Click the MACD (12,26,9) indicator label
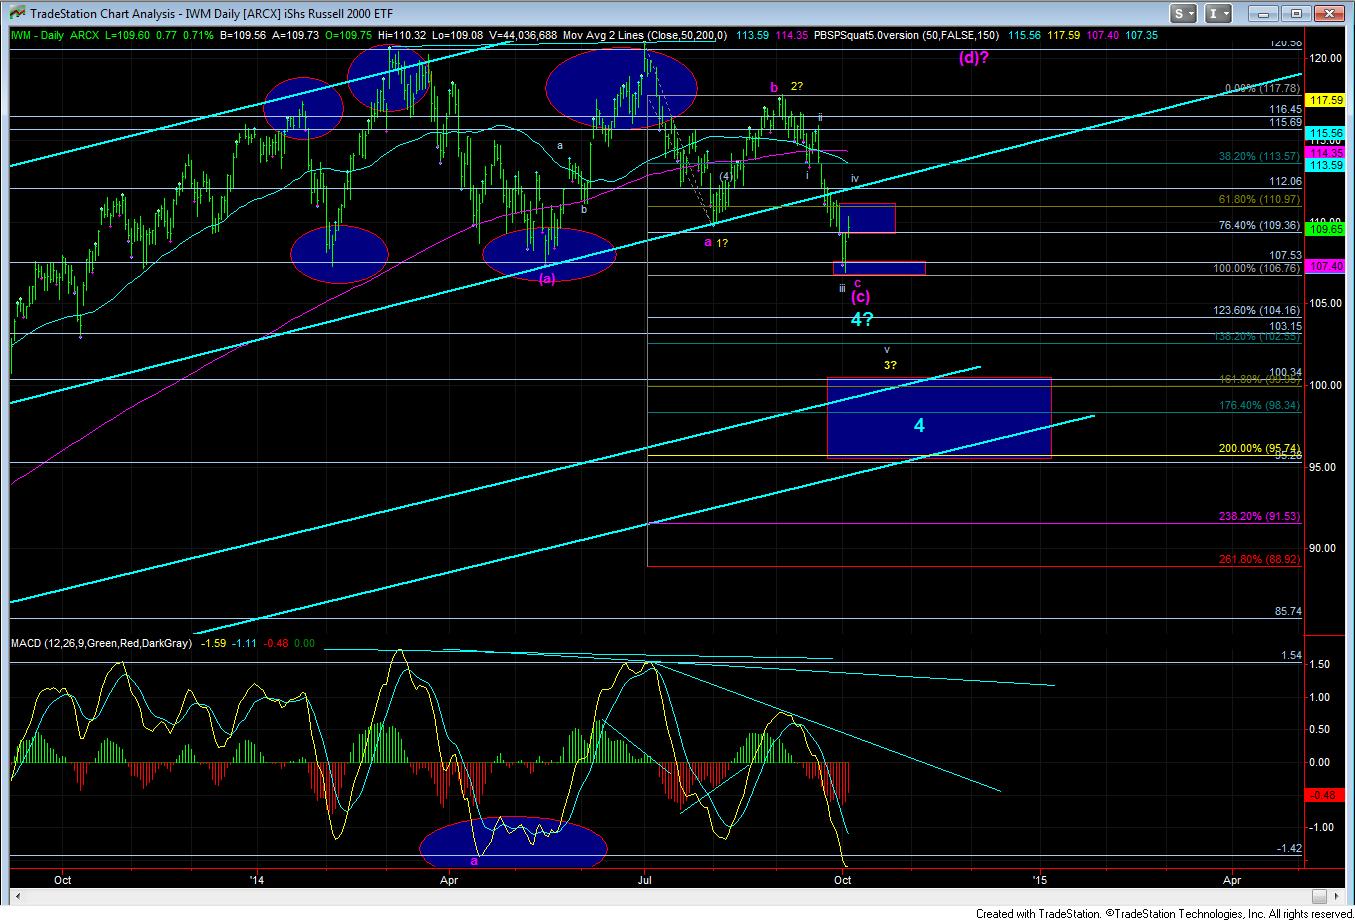Image resolution: width=1355 pixels, height=920 pixels. [x=100, y=644]
